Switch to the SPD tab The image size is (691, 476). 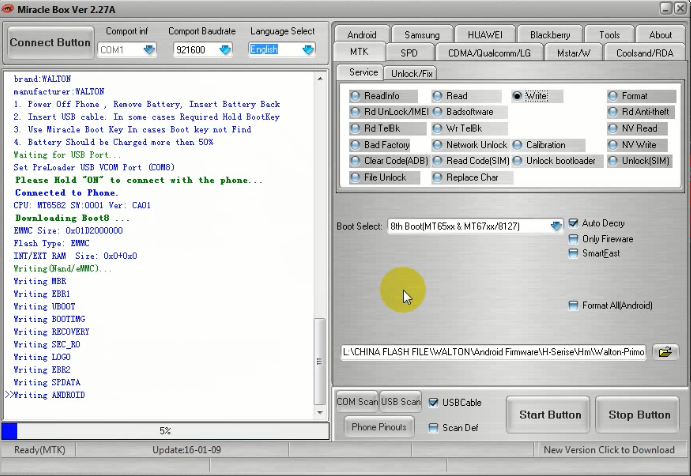[x=409, y=53]
